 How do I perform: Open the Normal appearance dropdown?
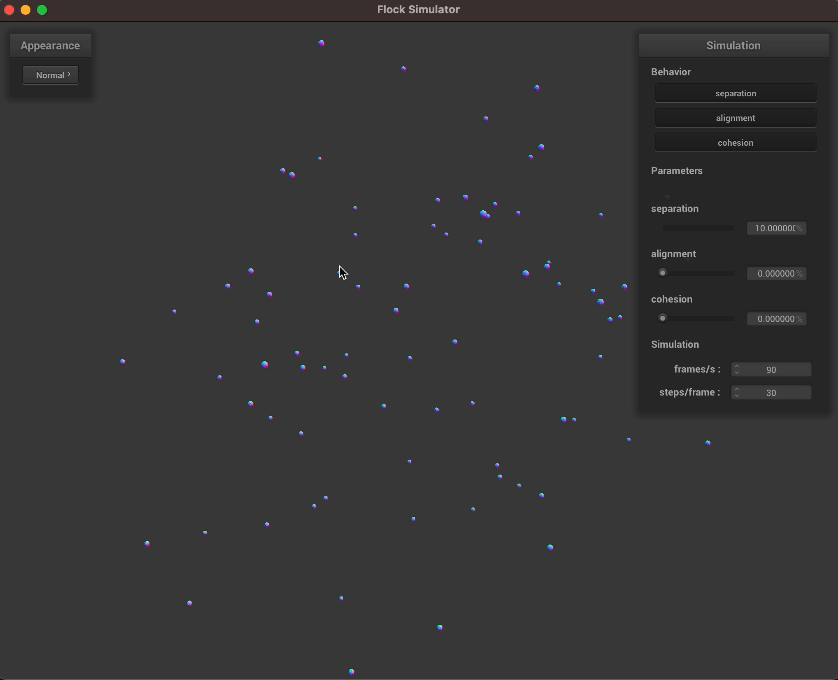[x=51, y=75]
